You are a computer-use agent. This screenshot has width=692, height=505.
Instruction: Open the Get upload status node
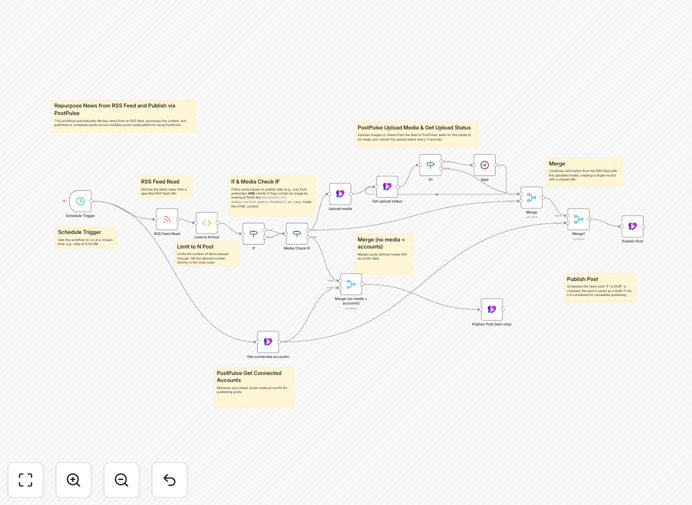tap(387, 187)
